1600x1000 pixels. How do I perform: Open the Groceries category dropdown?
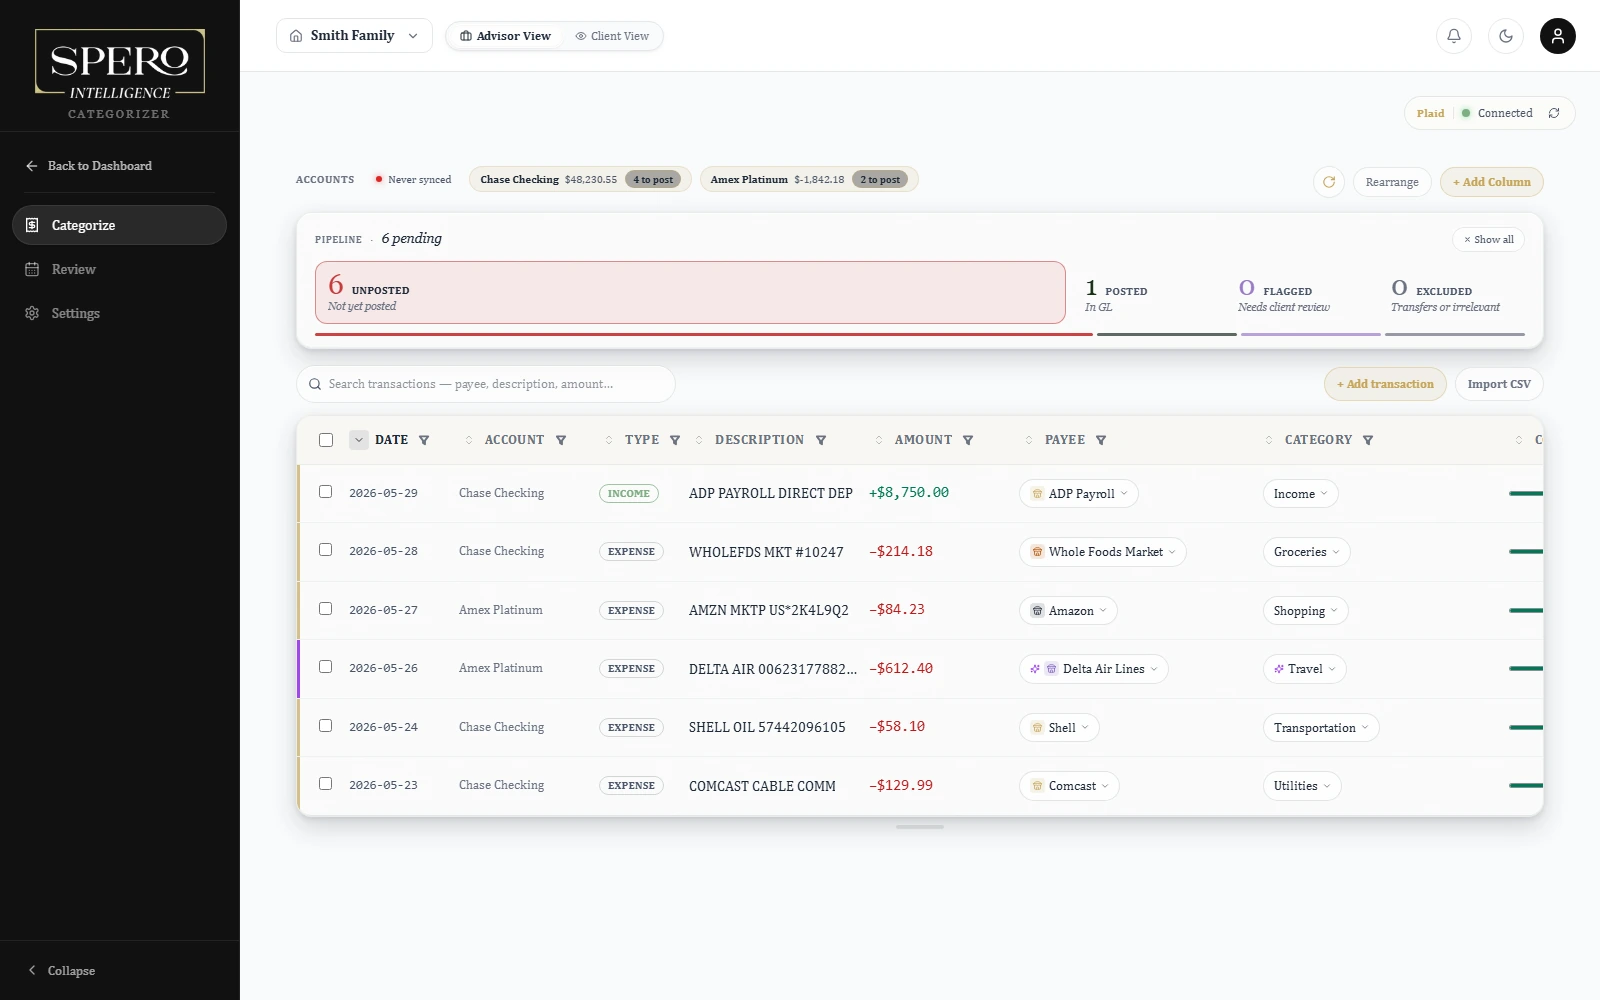pyautogui.click(x=1306, y=552)
